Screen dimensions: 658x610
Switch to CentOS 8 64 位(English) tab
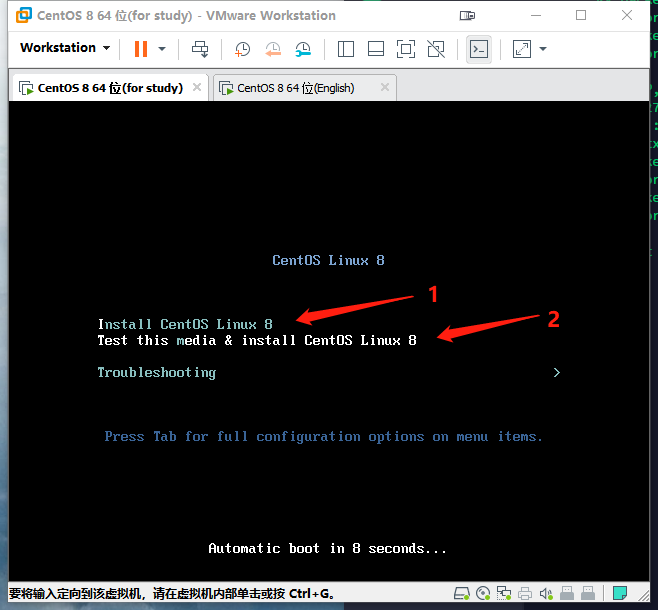pyautogui.click(x=295, y=88)
